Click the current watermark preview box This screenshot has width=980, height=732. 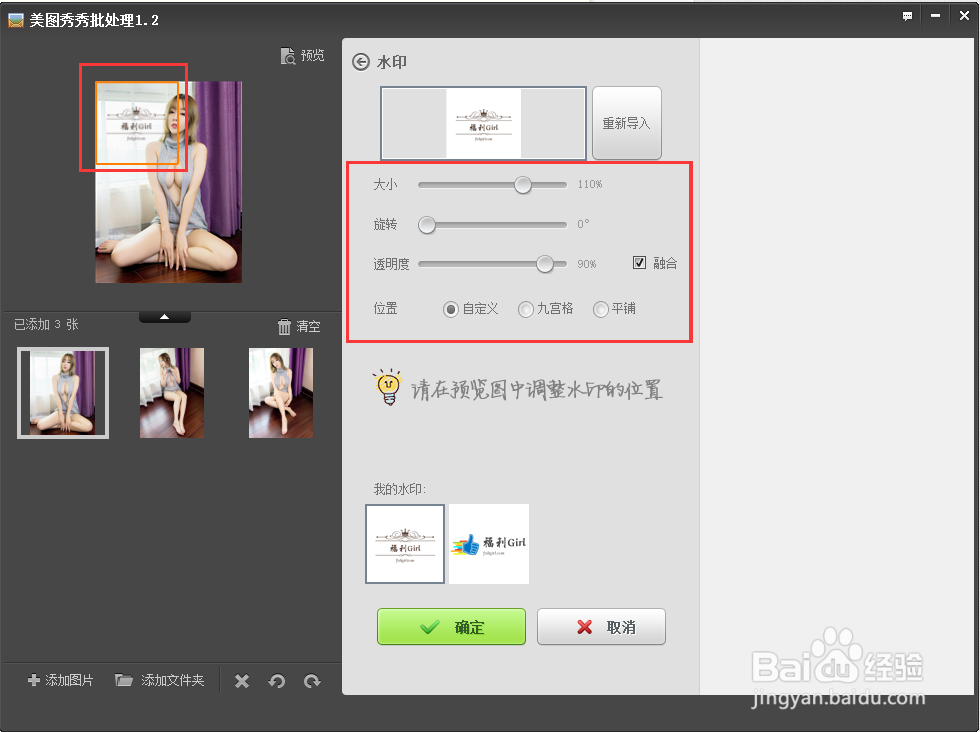click(x=483, y=123)
